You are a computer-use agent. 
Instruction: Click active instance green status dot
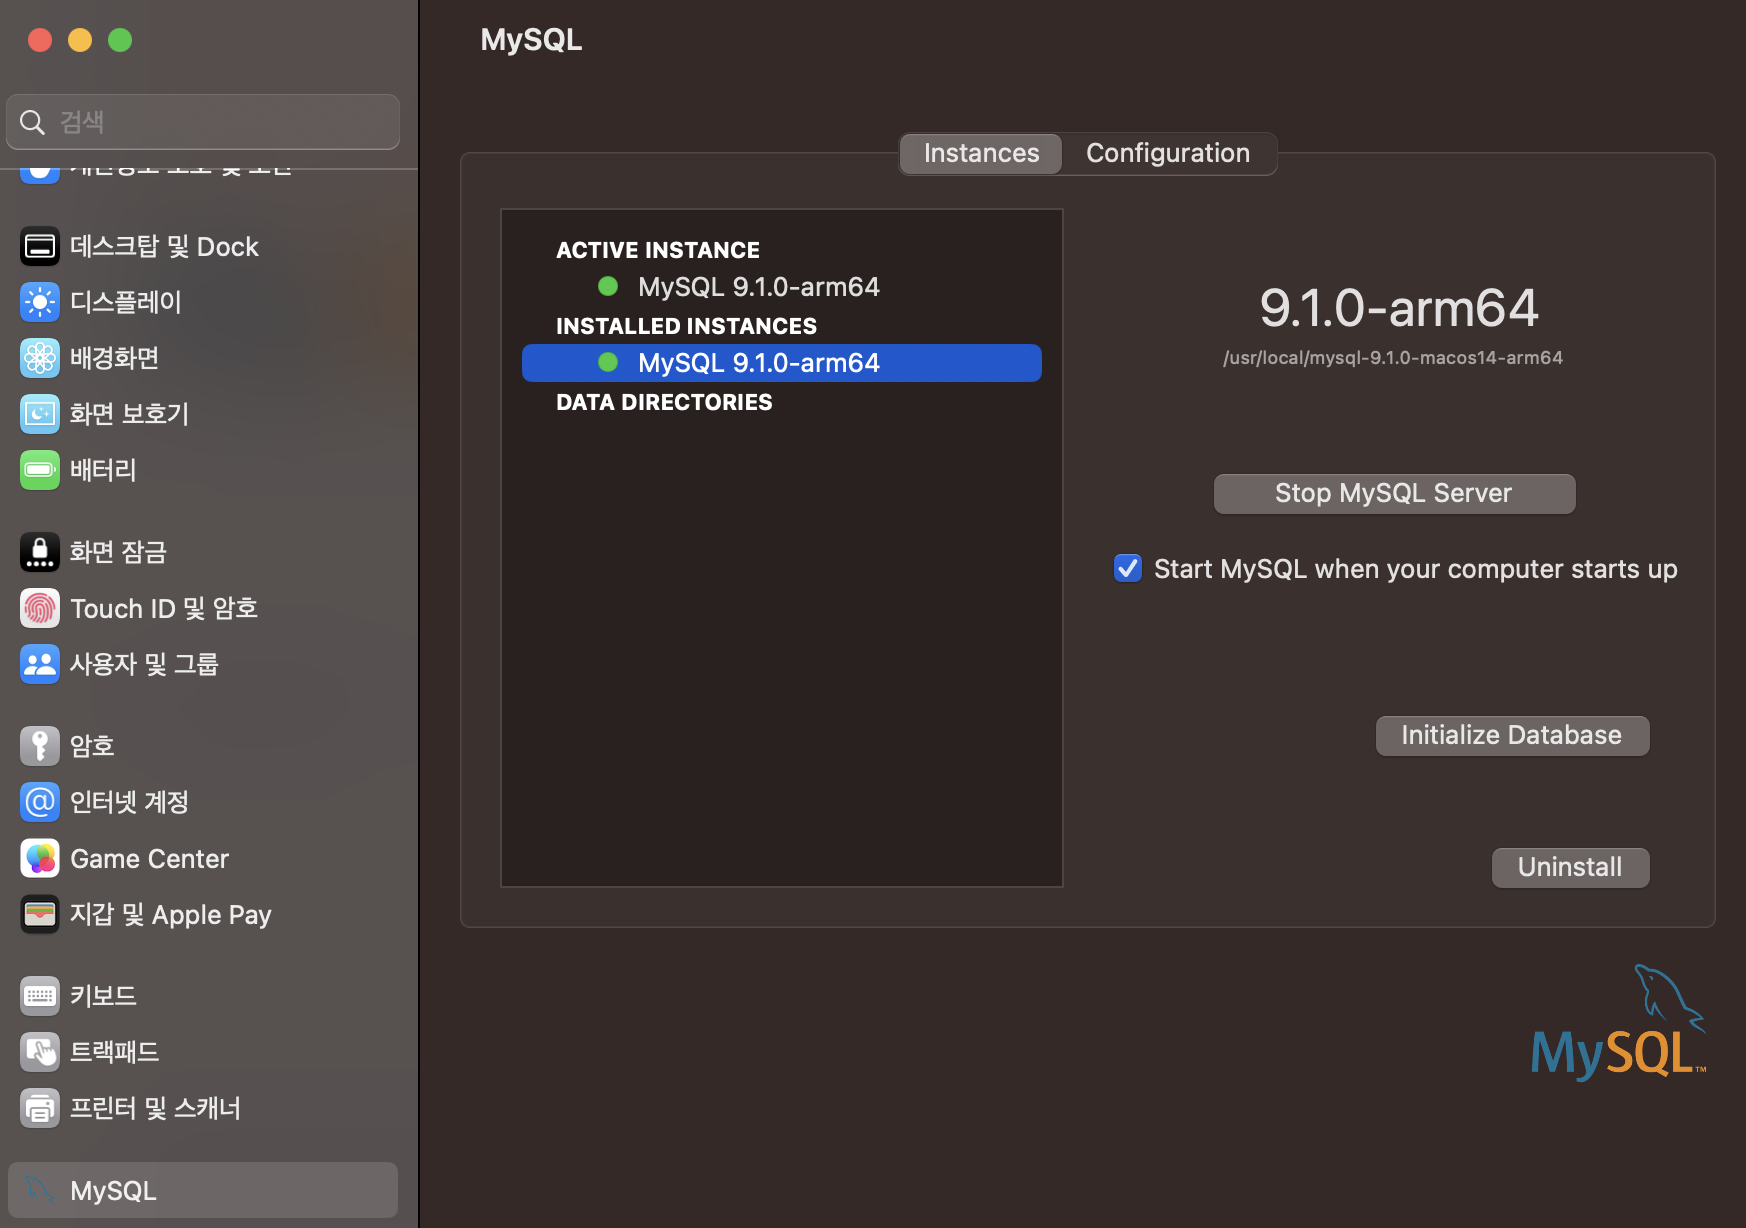click(608, 286)
